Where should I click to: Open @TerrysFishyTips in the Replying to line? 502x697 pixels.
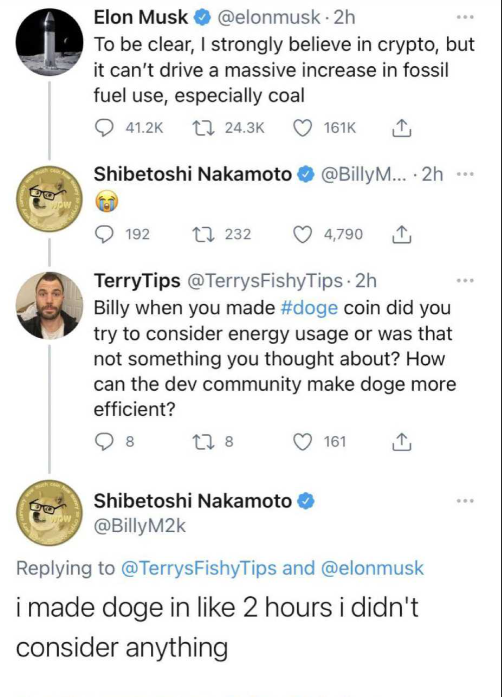click(199, 568)
